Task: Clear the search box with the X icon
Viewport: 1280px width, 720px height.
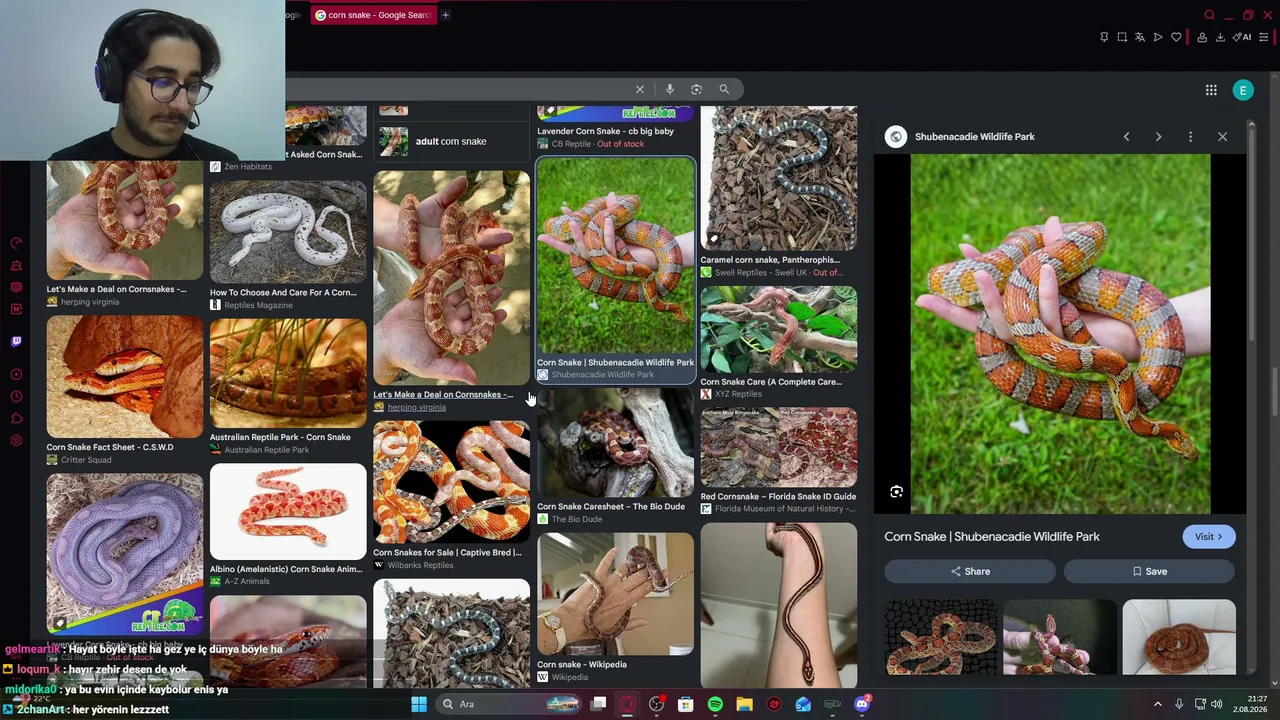Action: [x=640, y=89]
